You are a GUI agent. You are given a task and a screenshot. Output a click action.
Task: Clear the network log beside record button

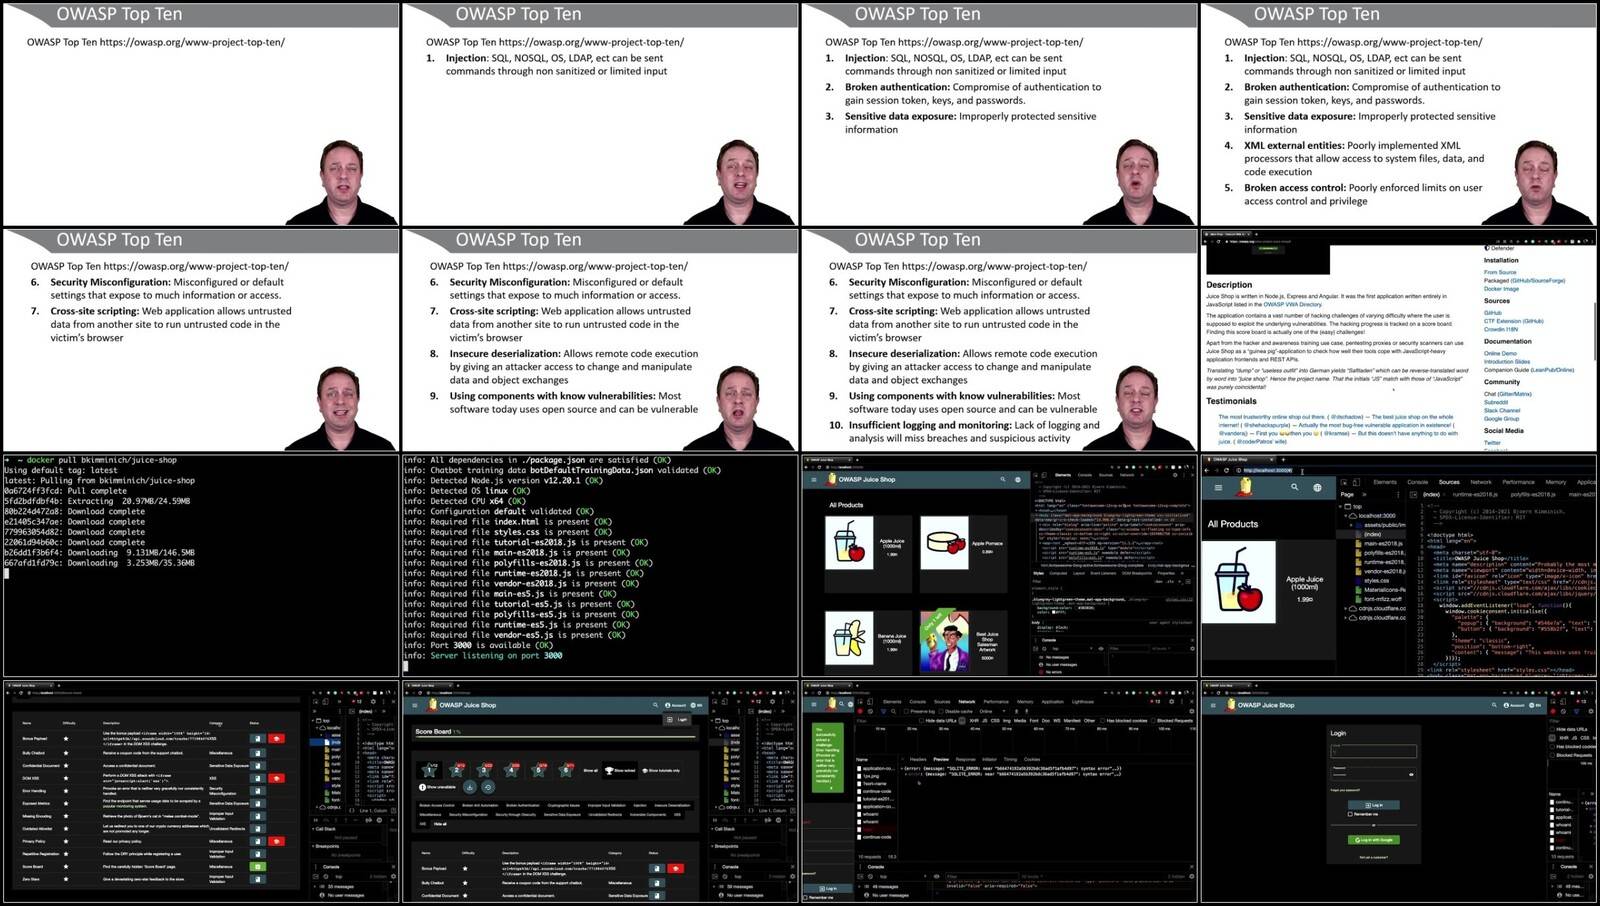[871, 711]
